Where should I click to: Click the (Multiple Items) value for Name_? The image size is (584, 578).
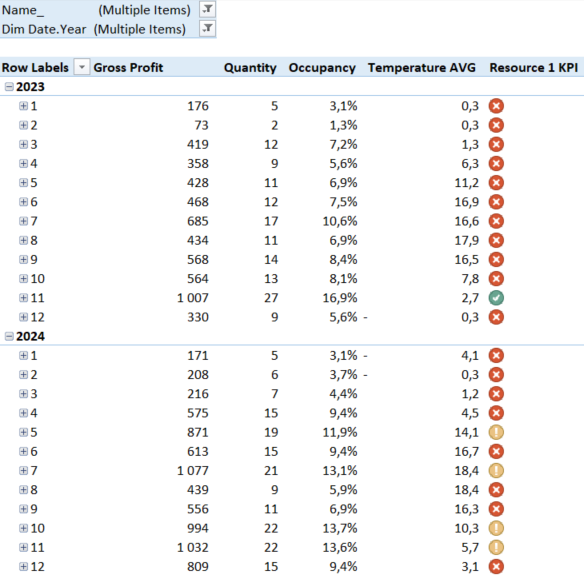[x=145, y=10]
